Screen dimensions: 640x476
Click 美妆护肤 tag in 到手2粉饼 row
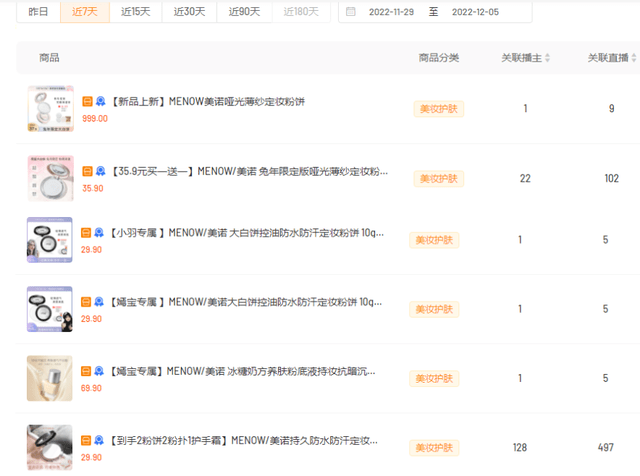[434, 448]
